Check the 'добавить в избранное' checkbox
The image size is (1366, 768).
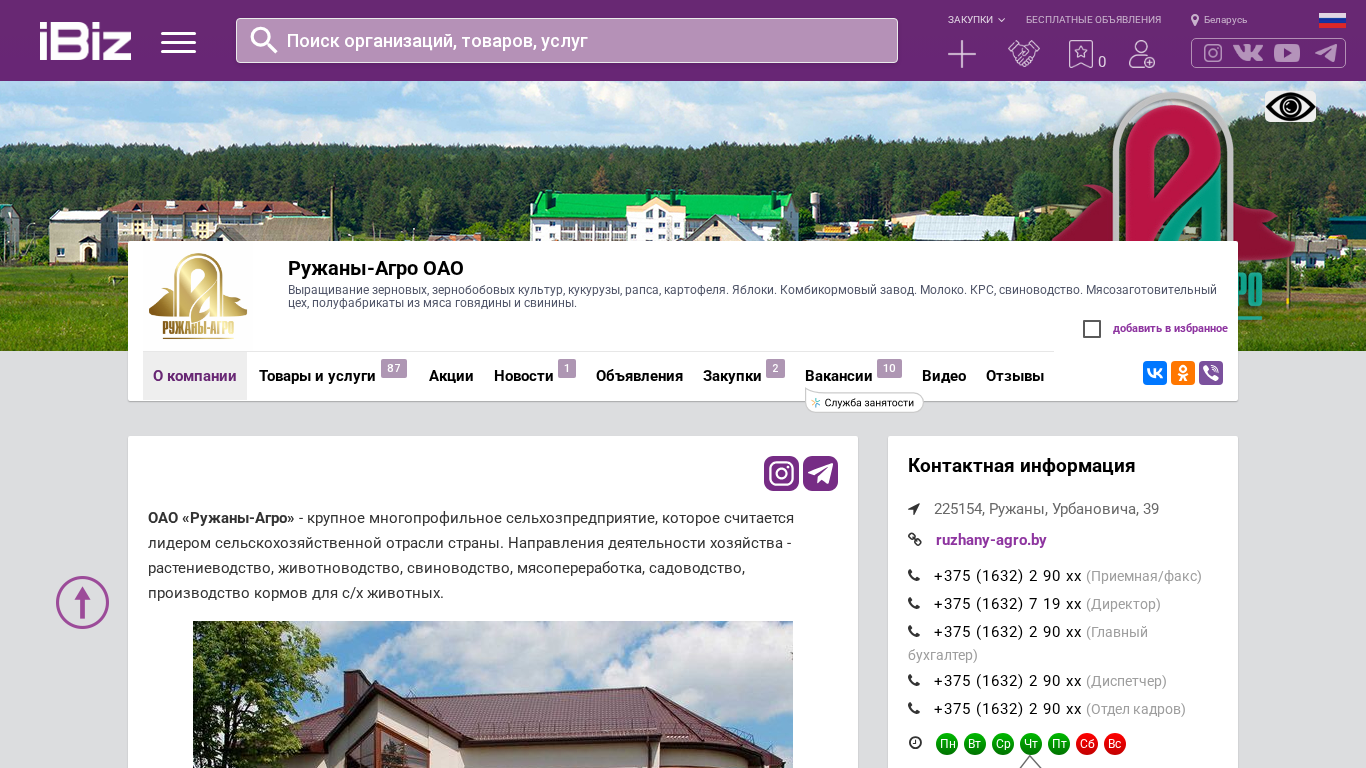click(x=1092, y=329)
